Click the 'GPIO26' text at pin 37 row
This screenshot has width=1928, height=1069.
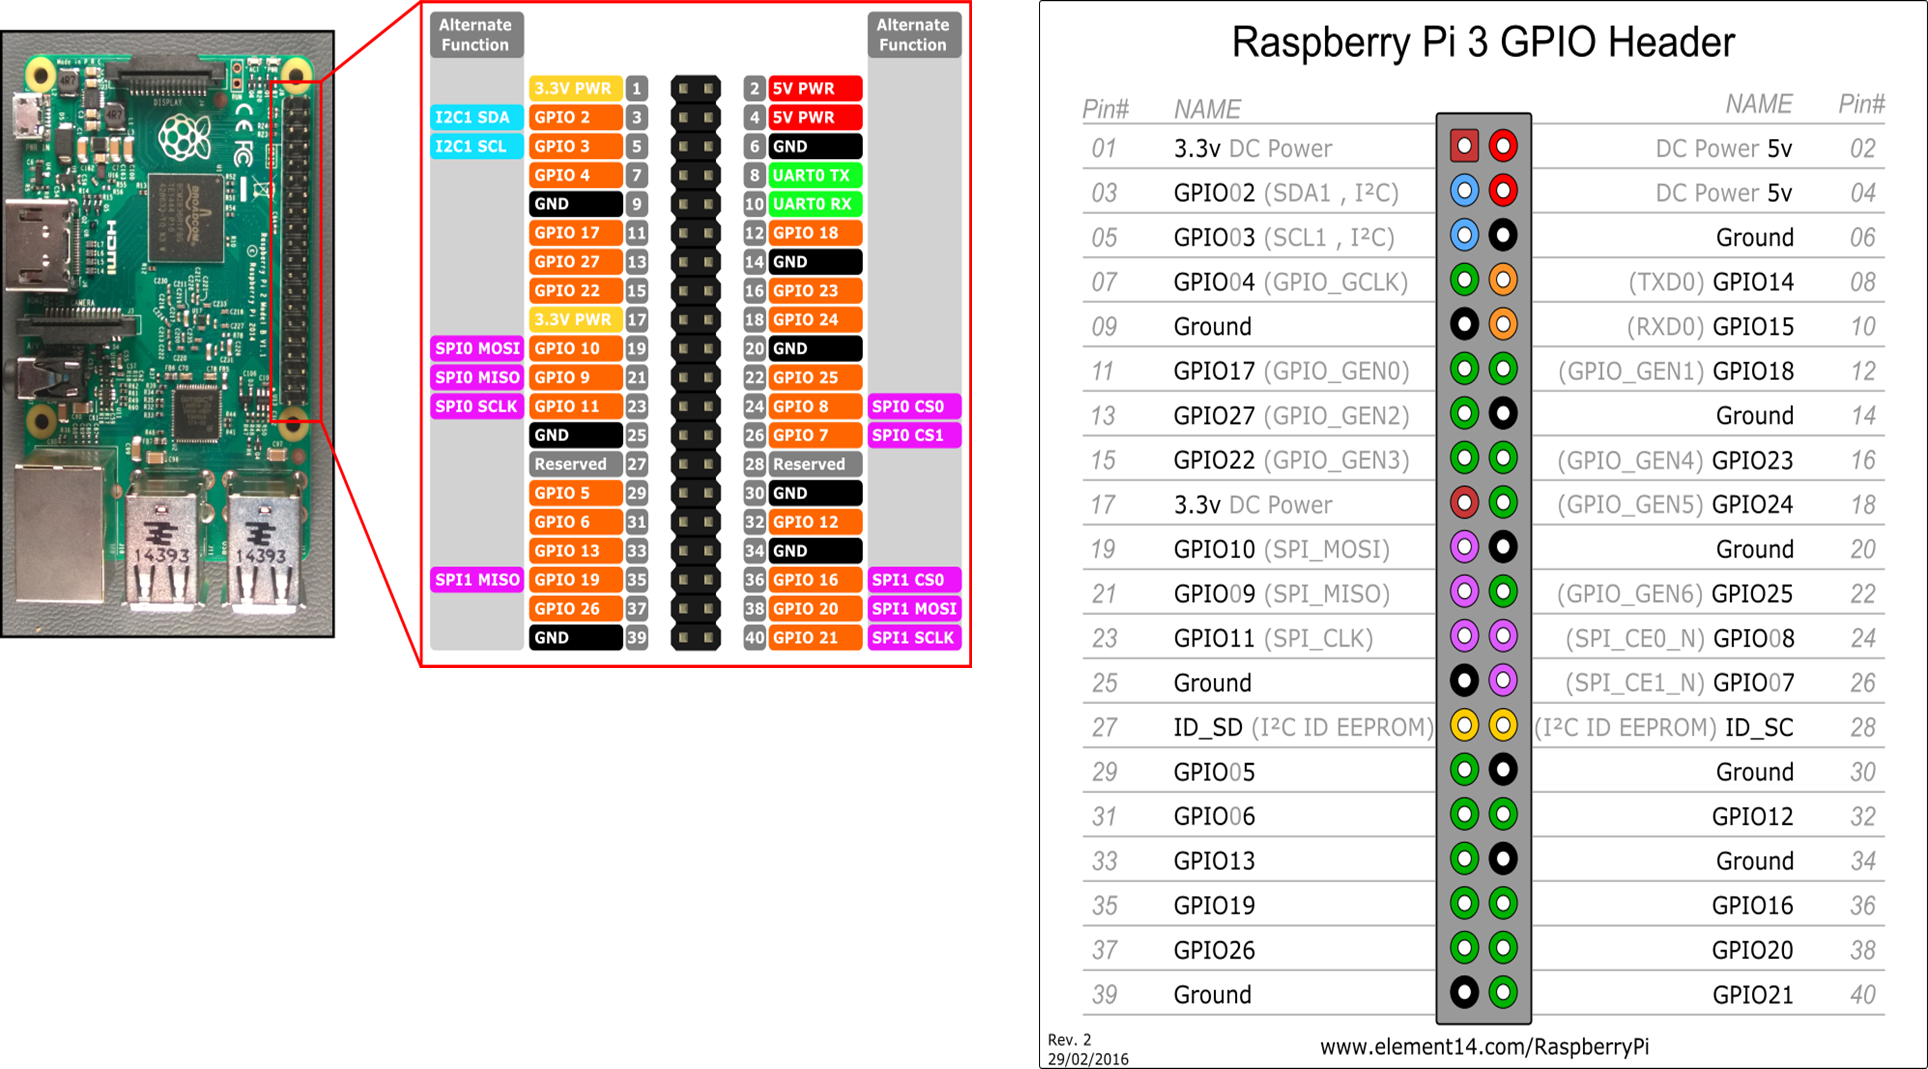coord(1214,950)
